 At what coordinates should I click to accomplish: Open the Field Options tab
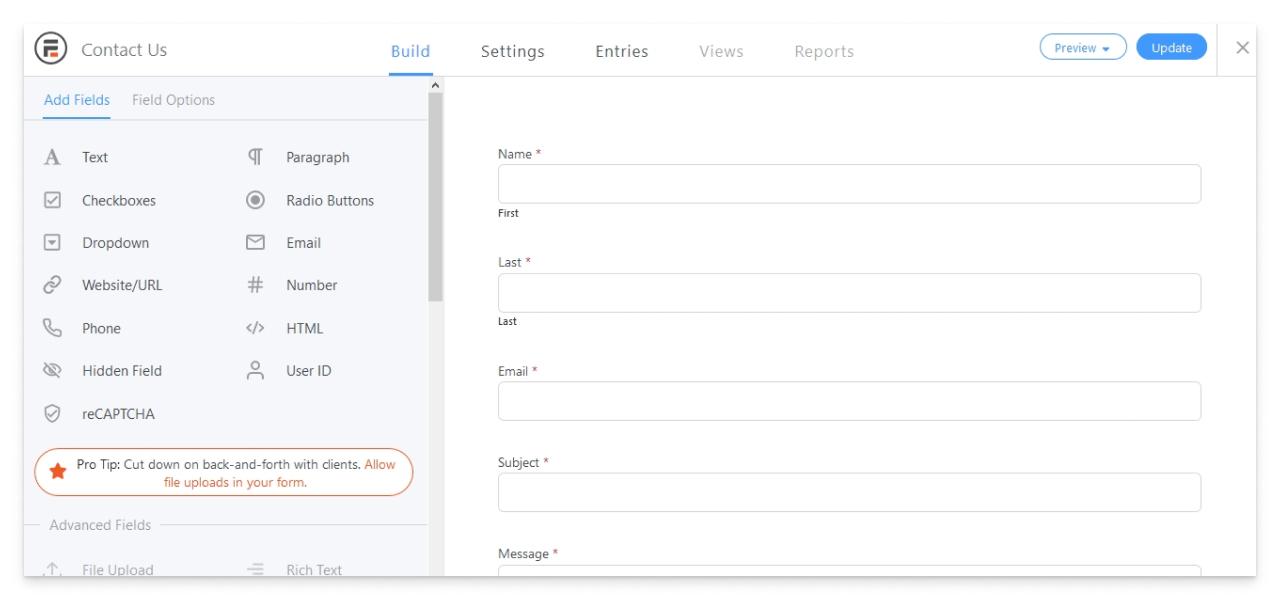pos(173,100)
